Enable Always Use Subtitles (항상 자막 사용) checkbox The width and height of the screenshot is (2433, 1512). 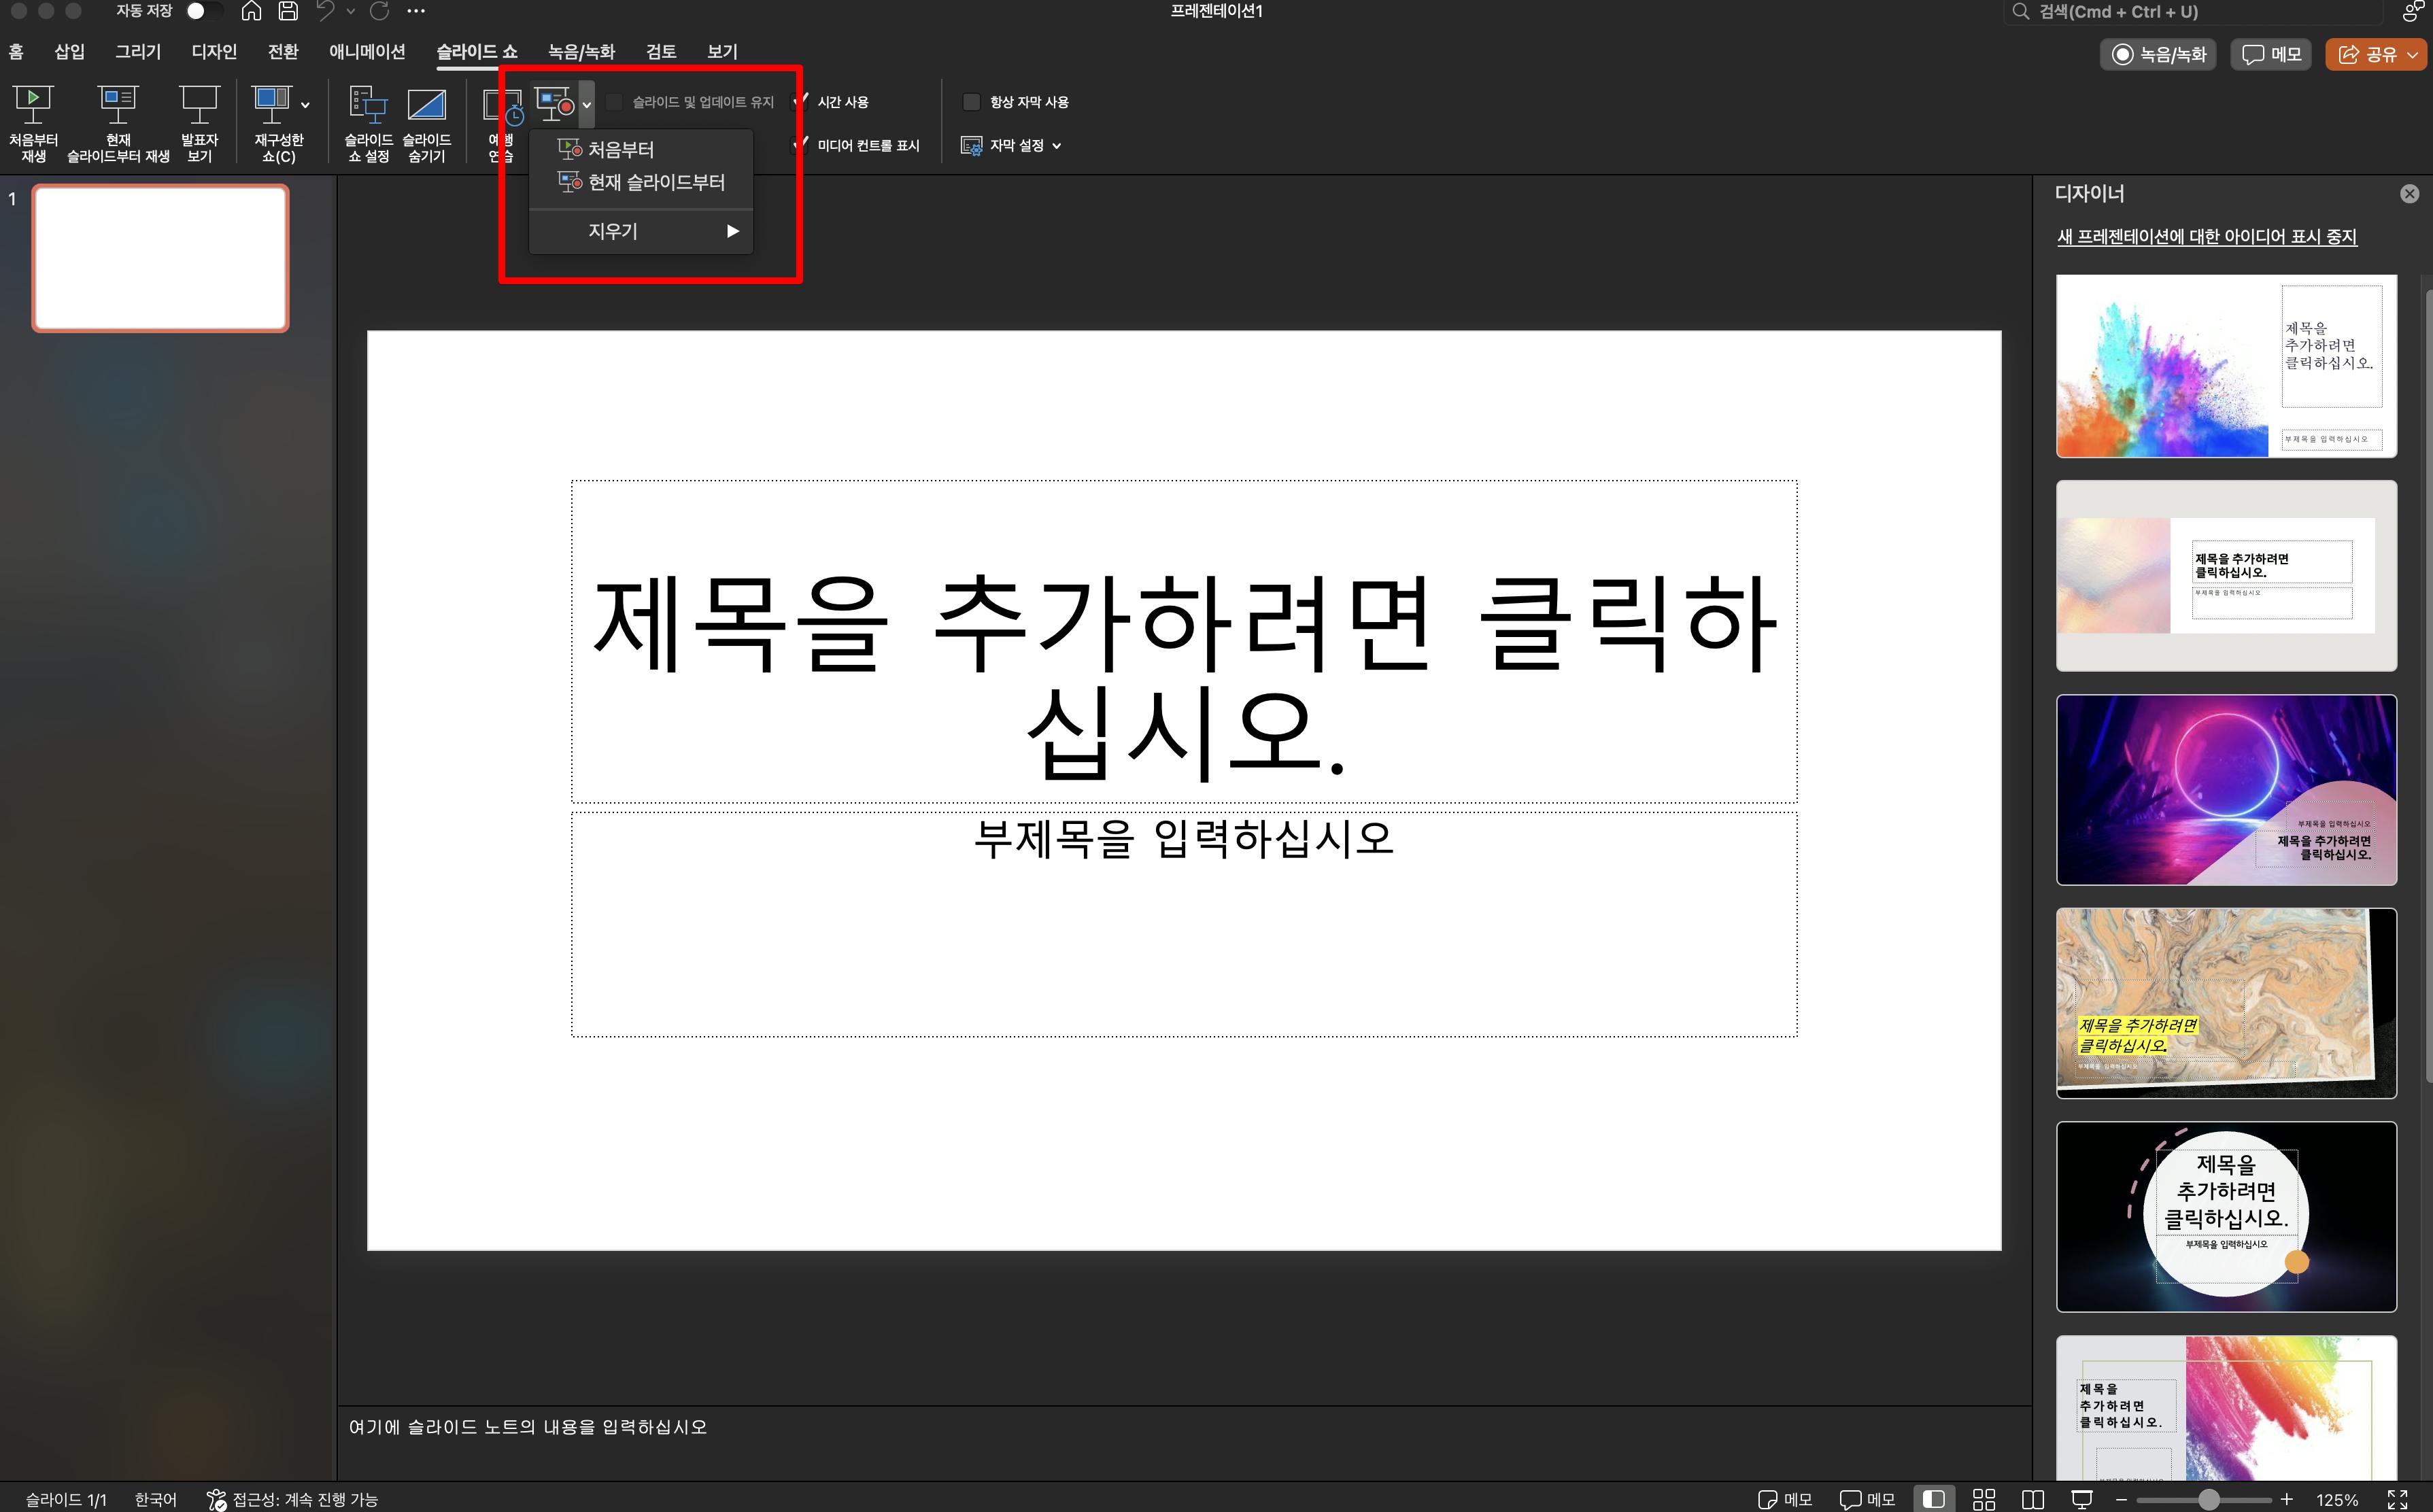(970, 102)
